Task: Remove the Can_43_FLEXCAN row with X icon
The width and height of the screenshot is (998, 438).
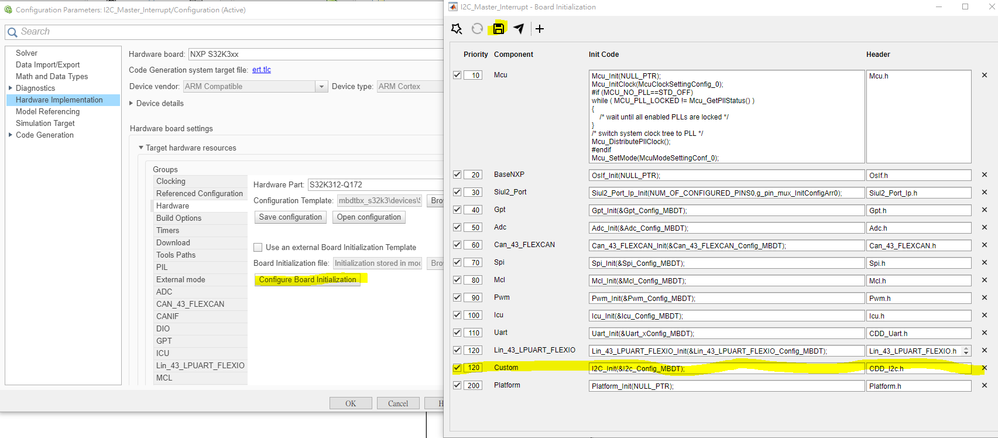Action: coord(984,245)
